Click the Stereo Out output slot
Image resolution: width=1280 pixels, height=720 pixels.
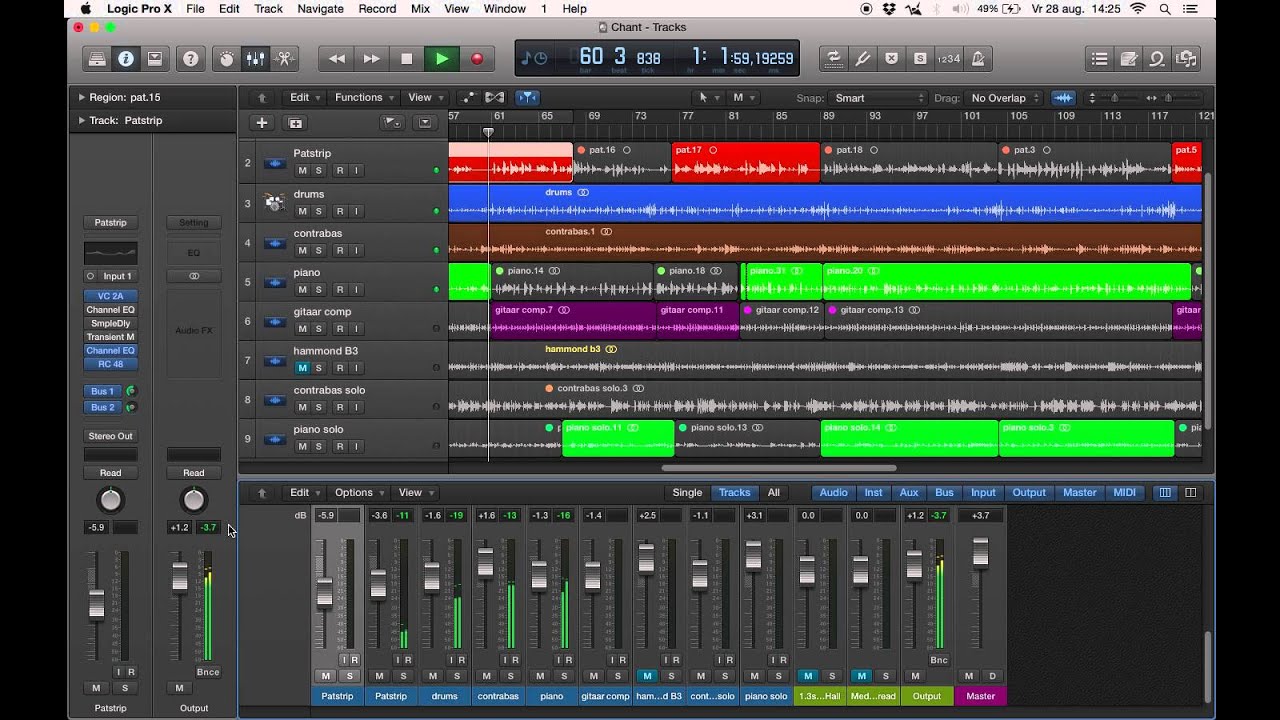(110, 436)
